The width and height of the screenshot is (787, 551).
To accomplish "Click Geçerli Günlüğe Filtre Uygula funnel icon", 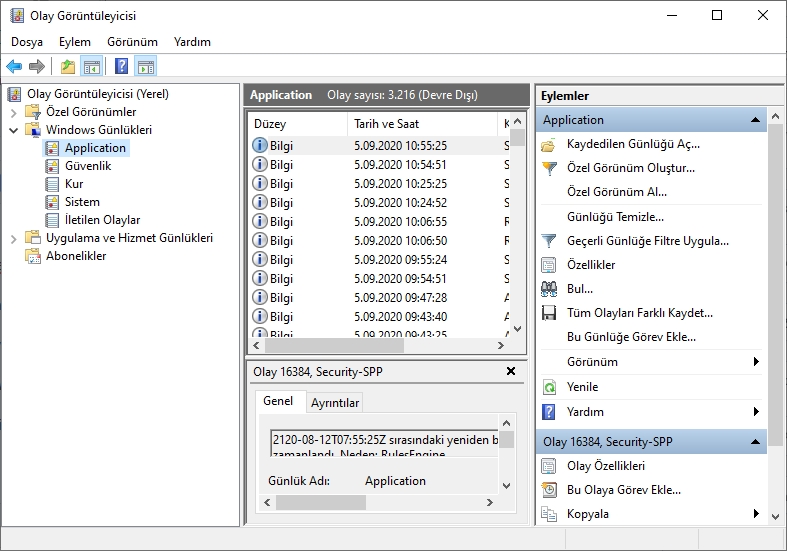I will click(549, 241).
